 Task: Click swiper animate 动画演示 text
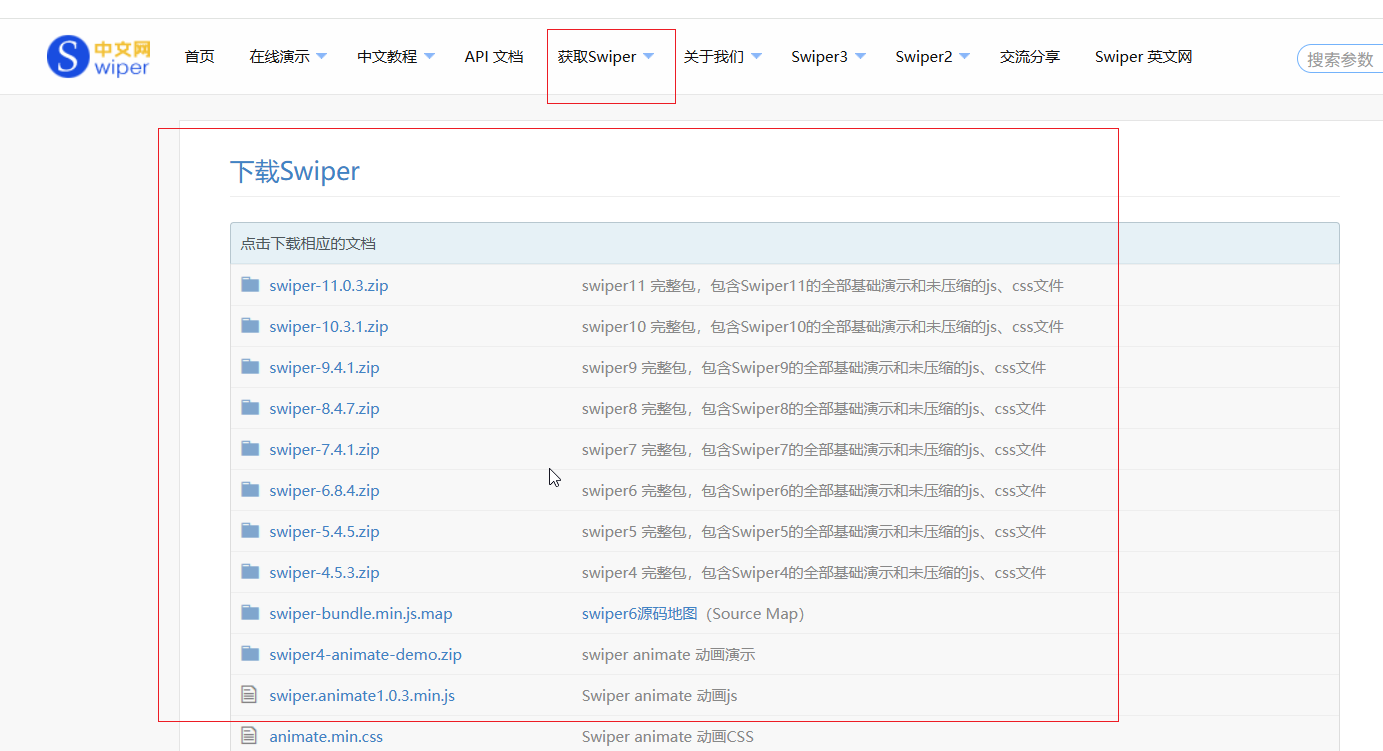pos(668,655)
